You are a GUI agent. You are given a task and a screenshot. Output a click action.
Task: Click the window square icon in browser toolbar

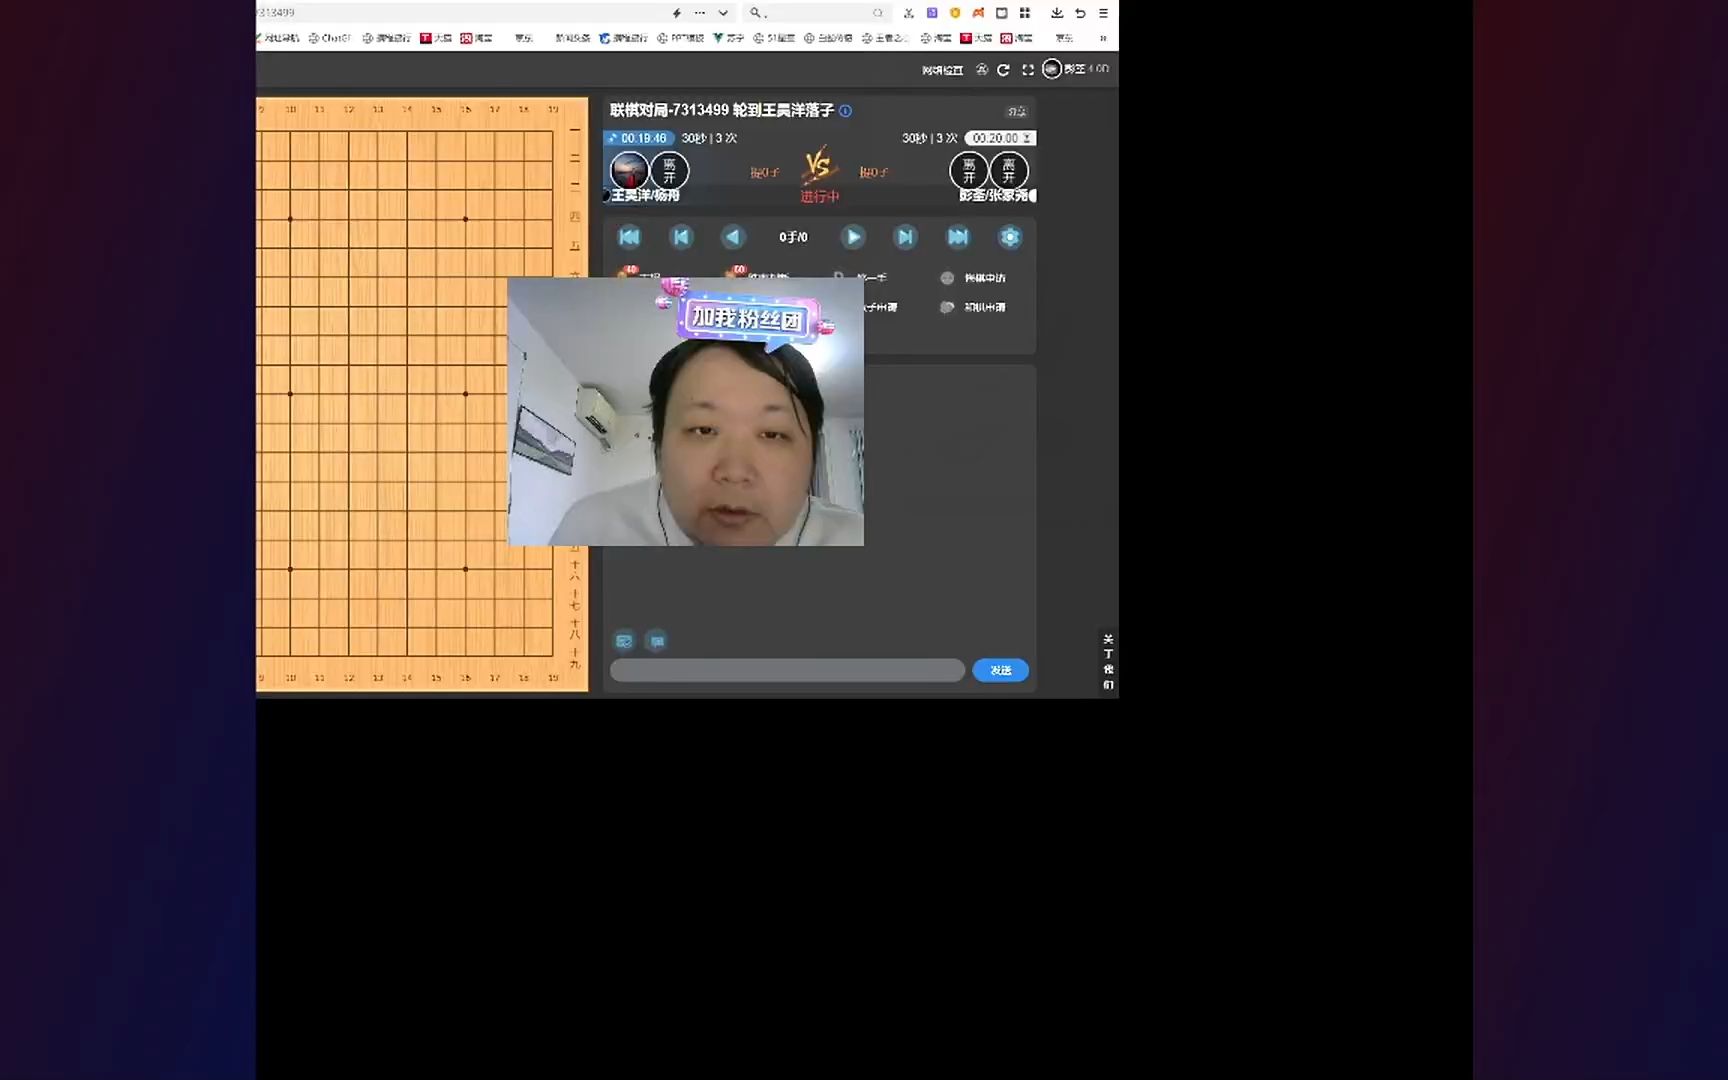point(1001,13)
